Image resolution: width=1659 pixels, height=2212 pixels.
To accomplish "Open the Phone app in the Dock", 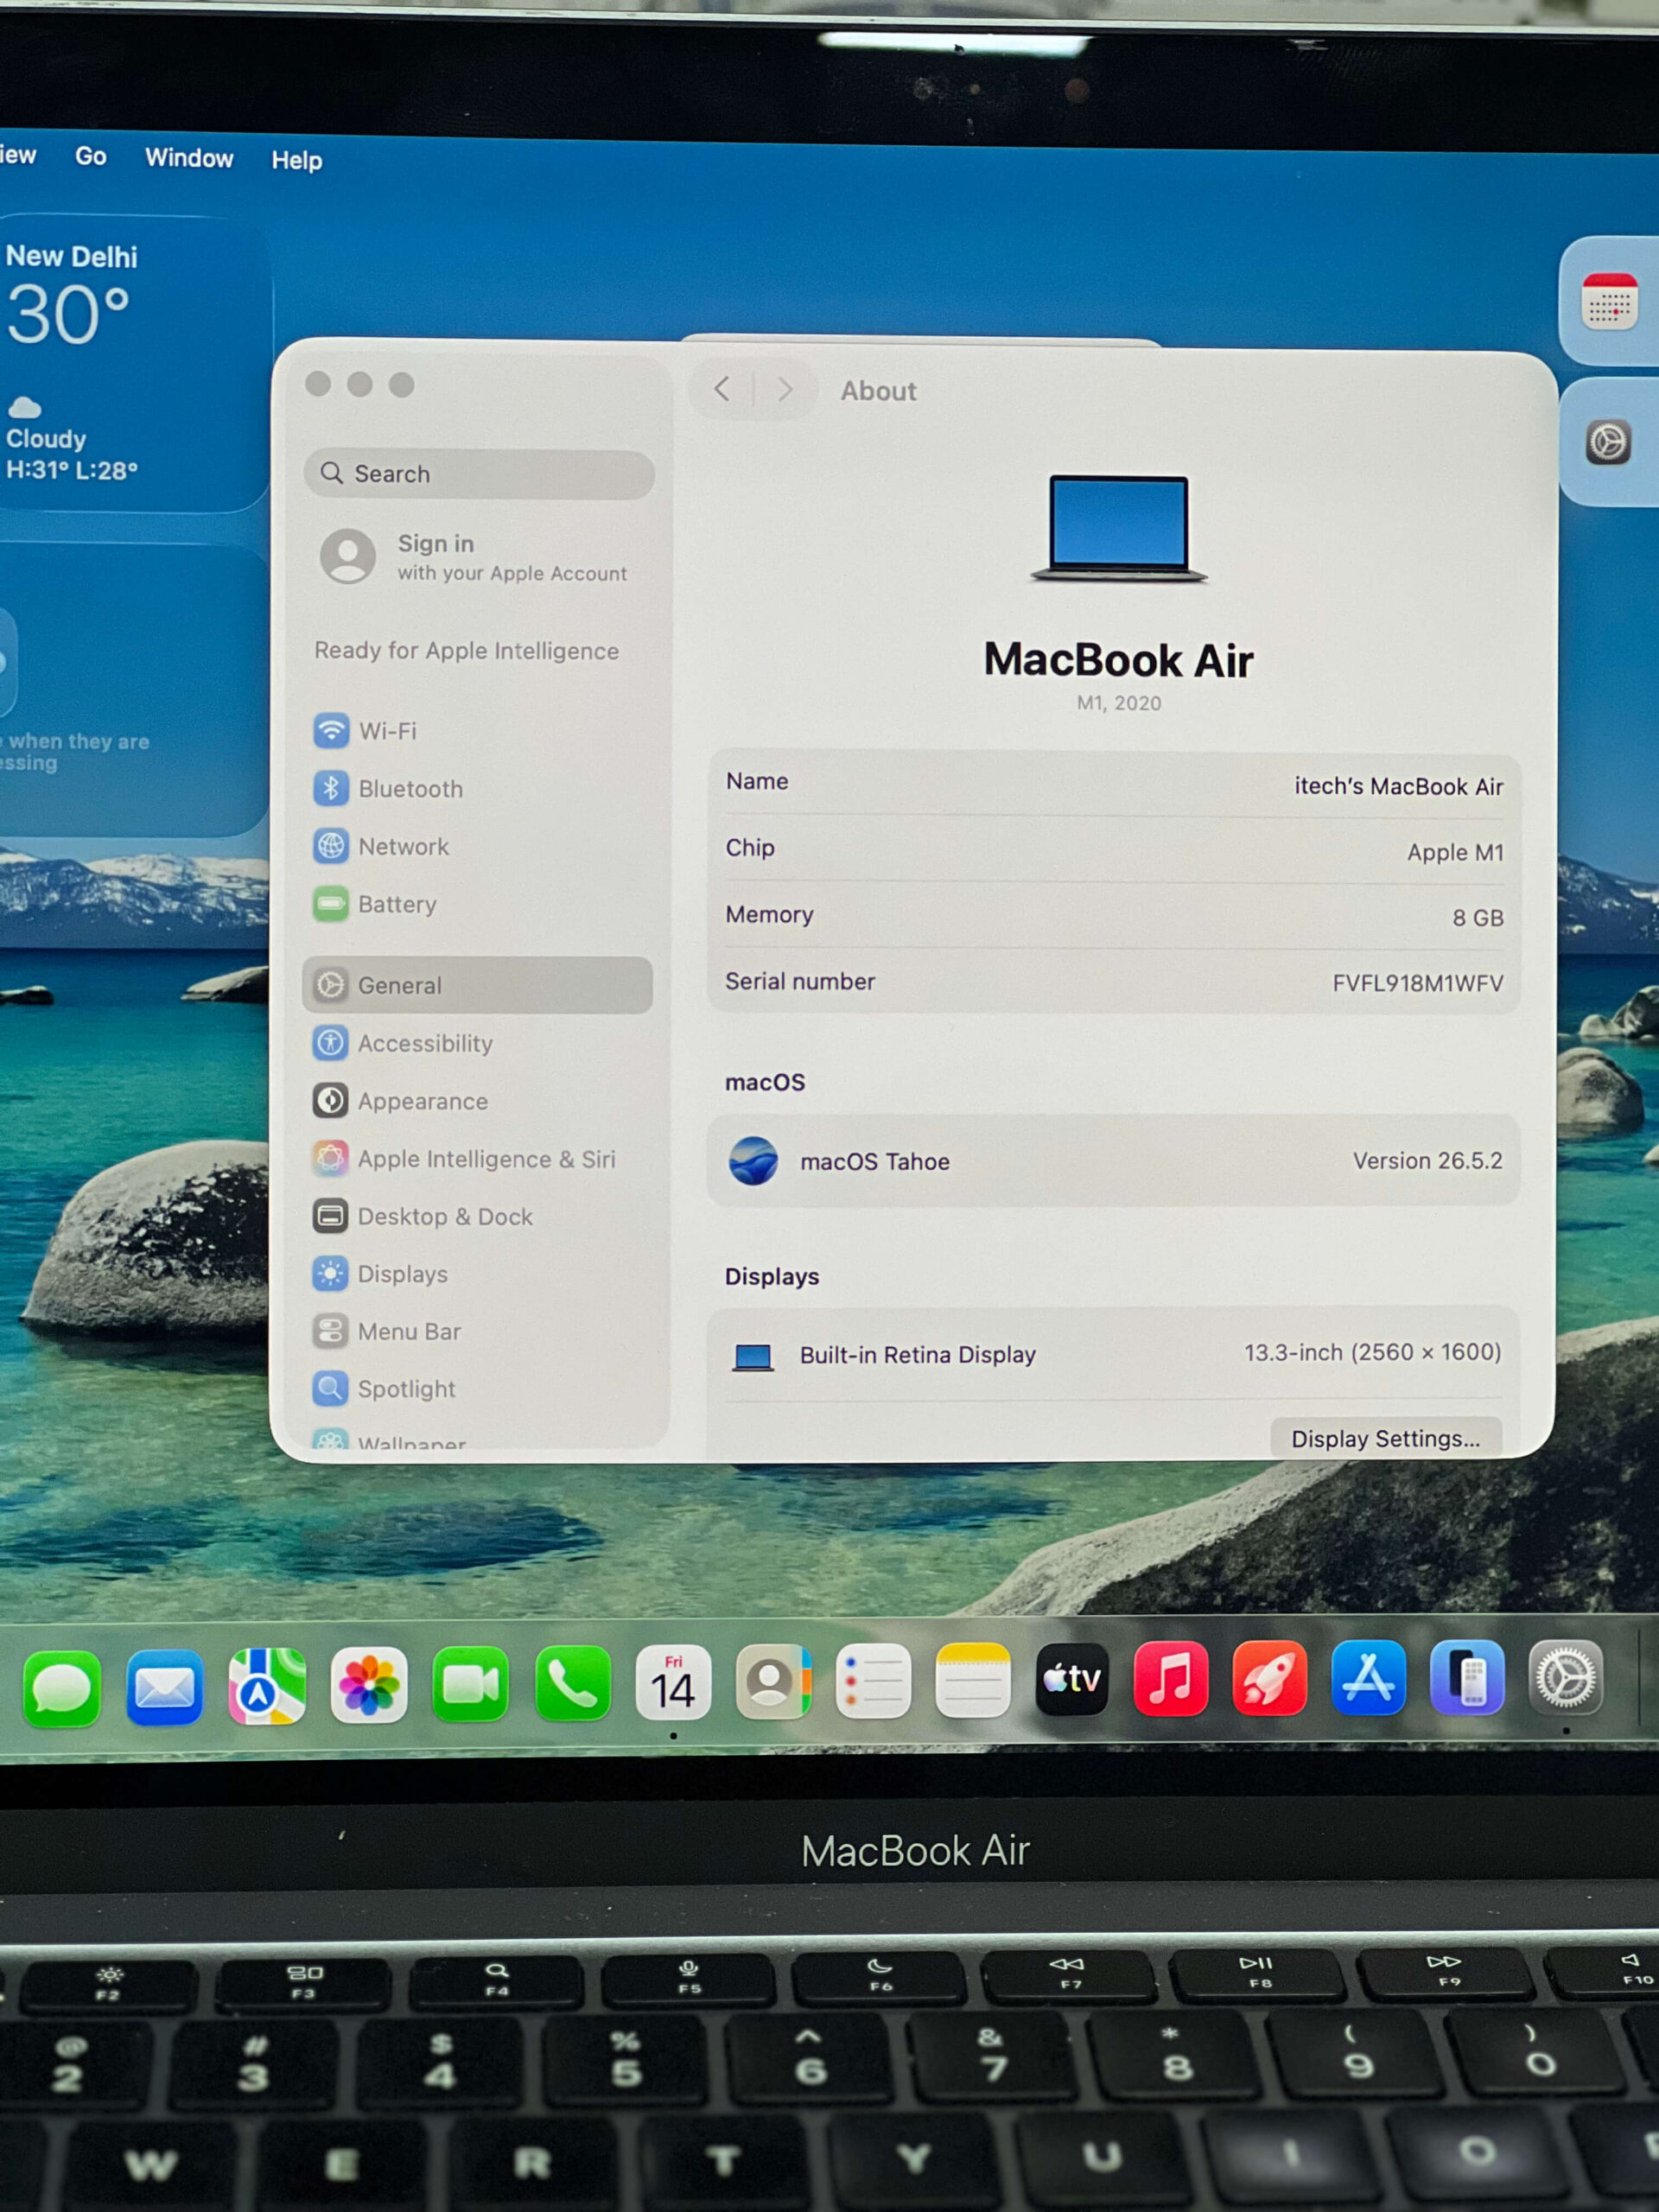I will point(573,1684).
